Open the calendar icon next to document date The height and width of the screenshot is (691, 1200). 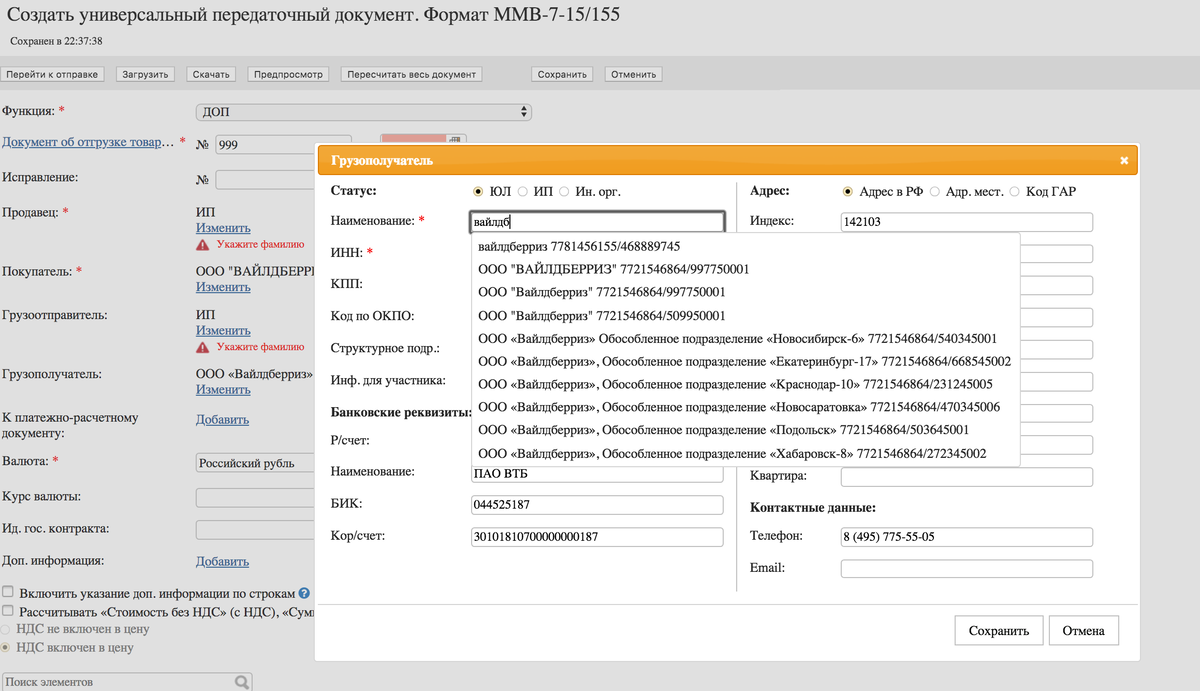453,139
